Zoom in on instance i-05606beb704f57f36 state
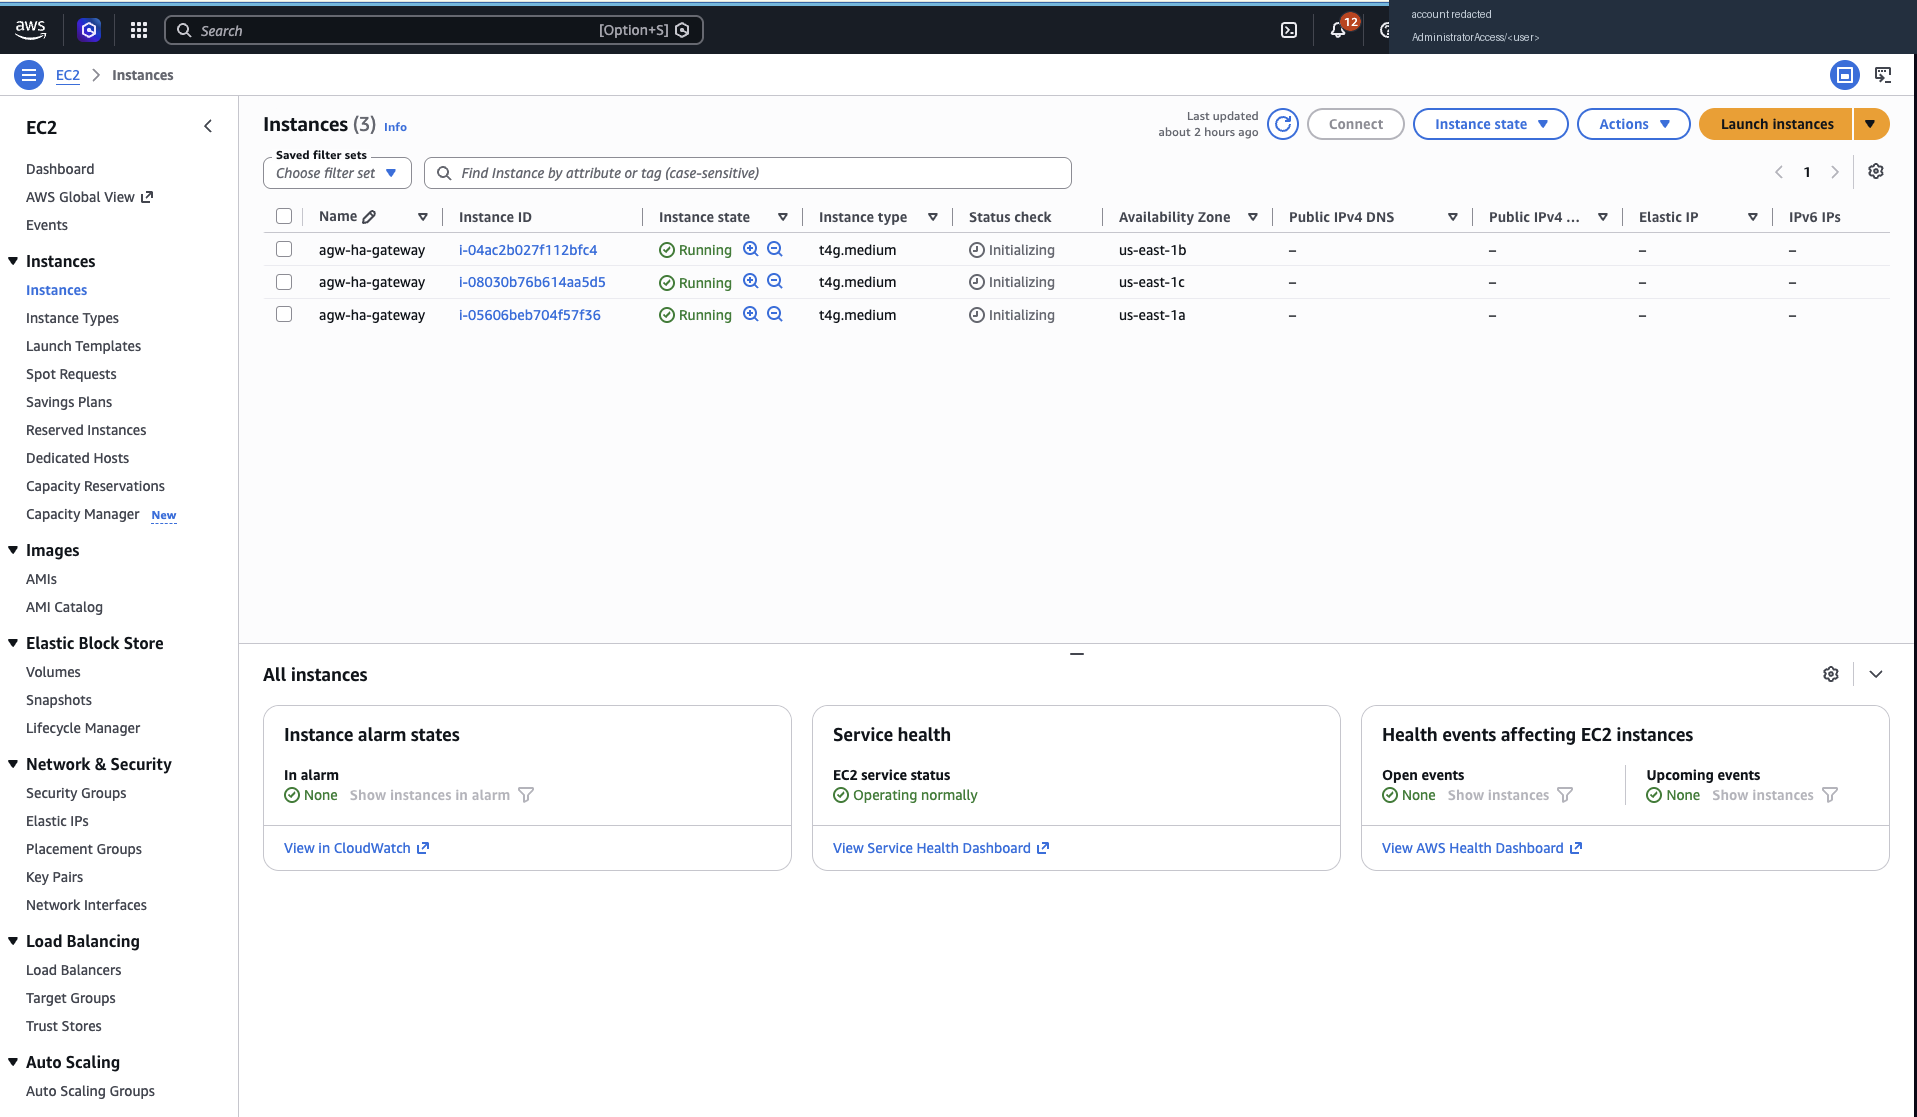Viewport: 1917px width, 1117px height. pos(751,314)
